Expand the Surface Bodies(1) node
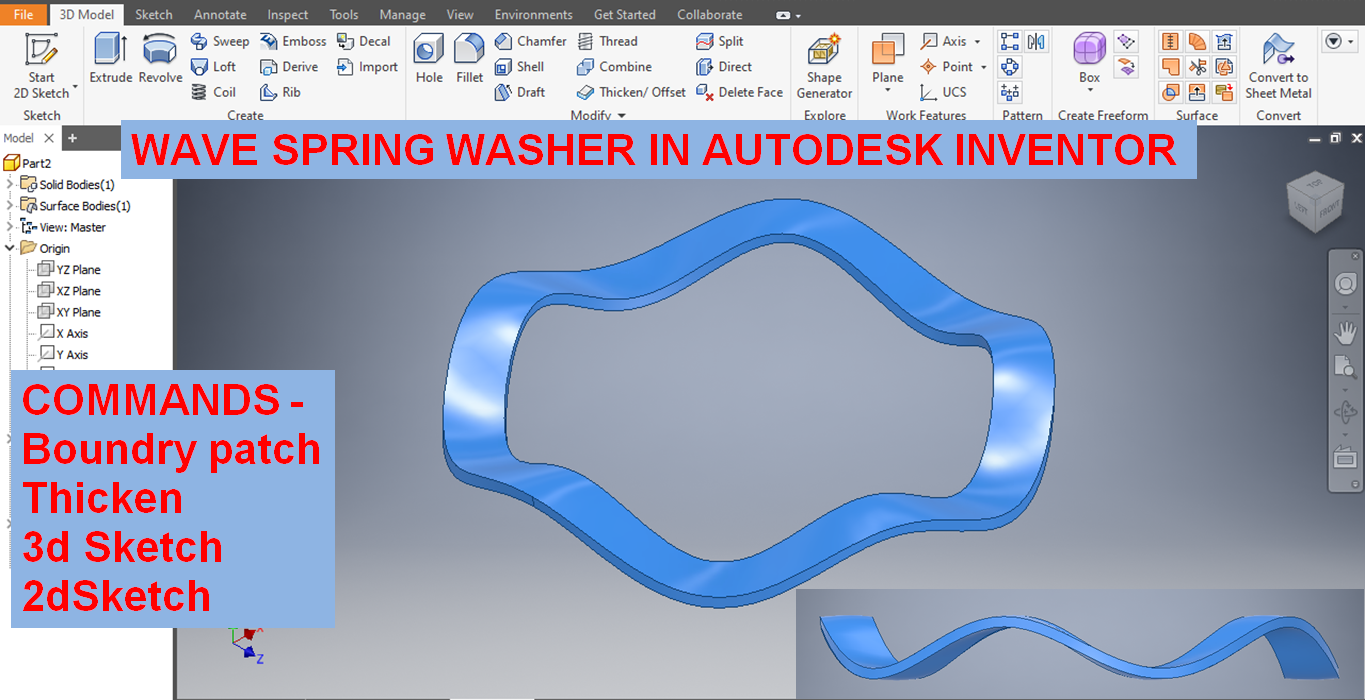Viewport: 1365px width, 700px height. tap(10, 205)
